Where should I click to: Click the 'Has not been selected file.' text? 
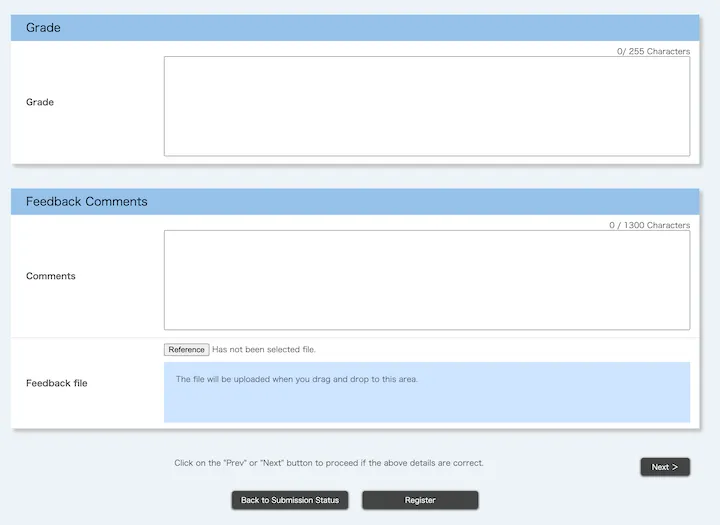pos(264,350)
